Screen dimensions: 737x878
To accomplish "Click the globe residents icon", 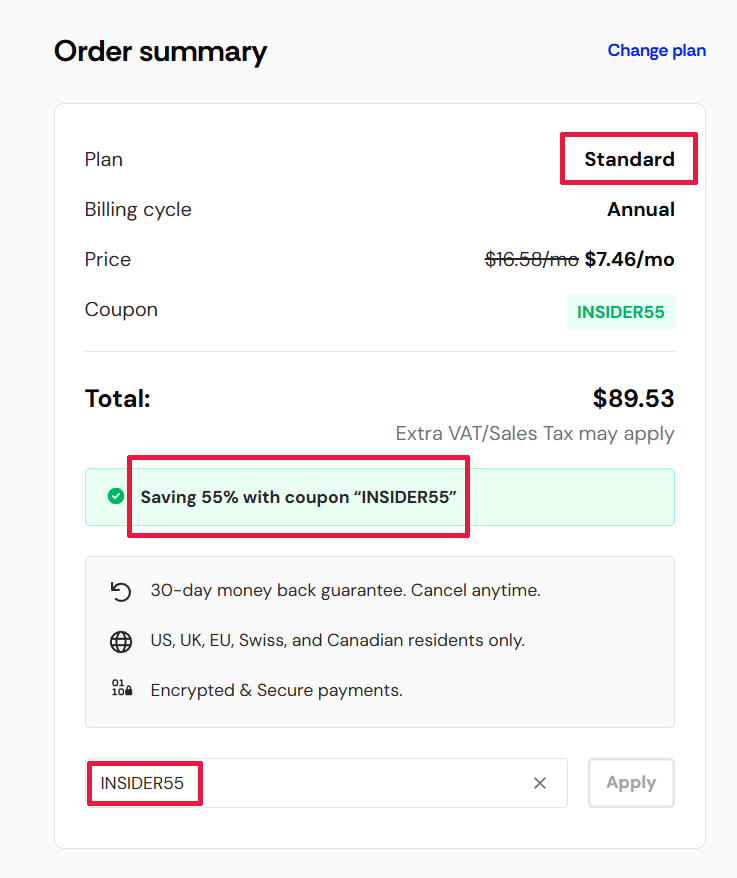I will pos(121,642).
